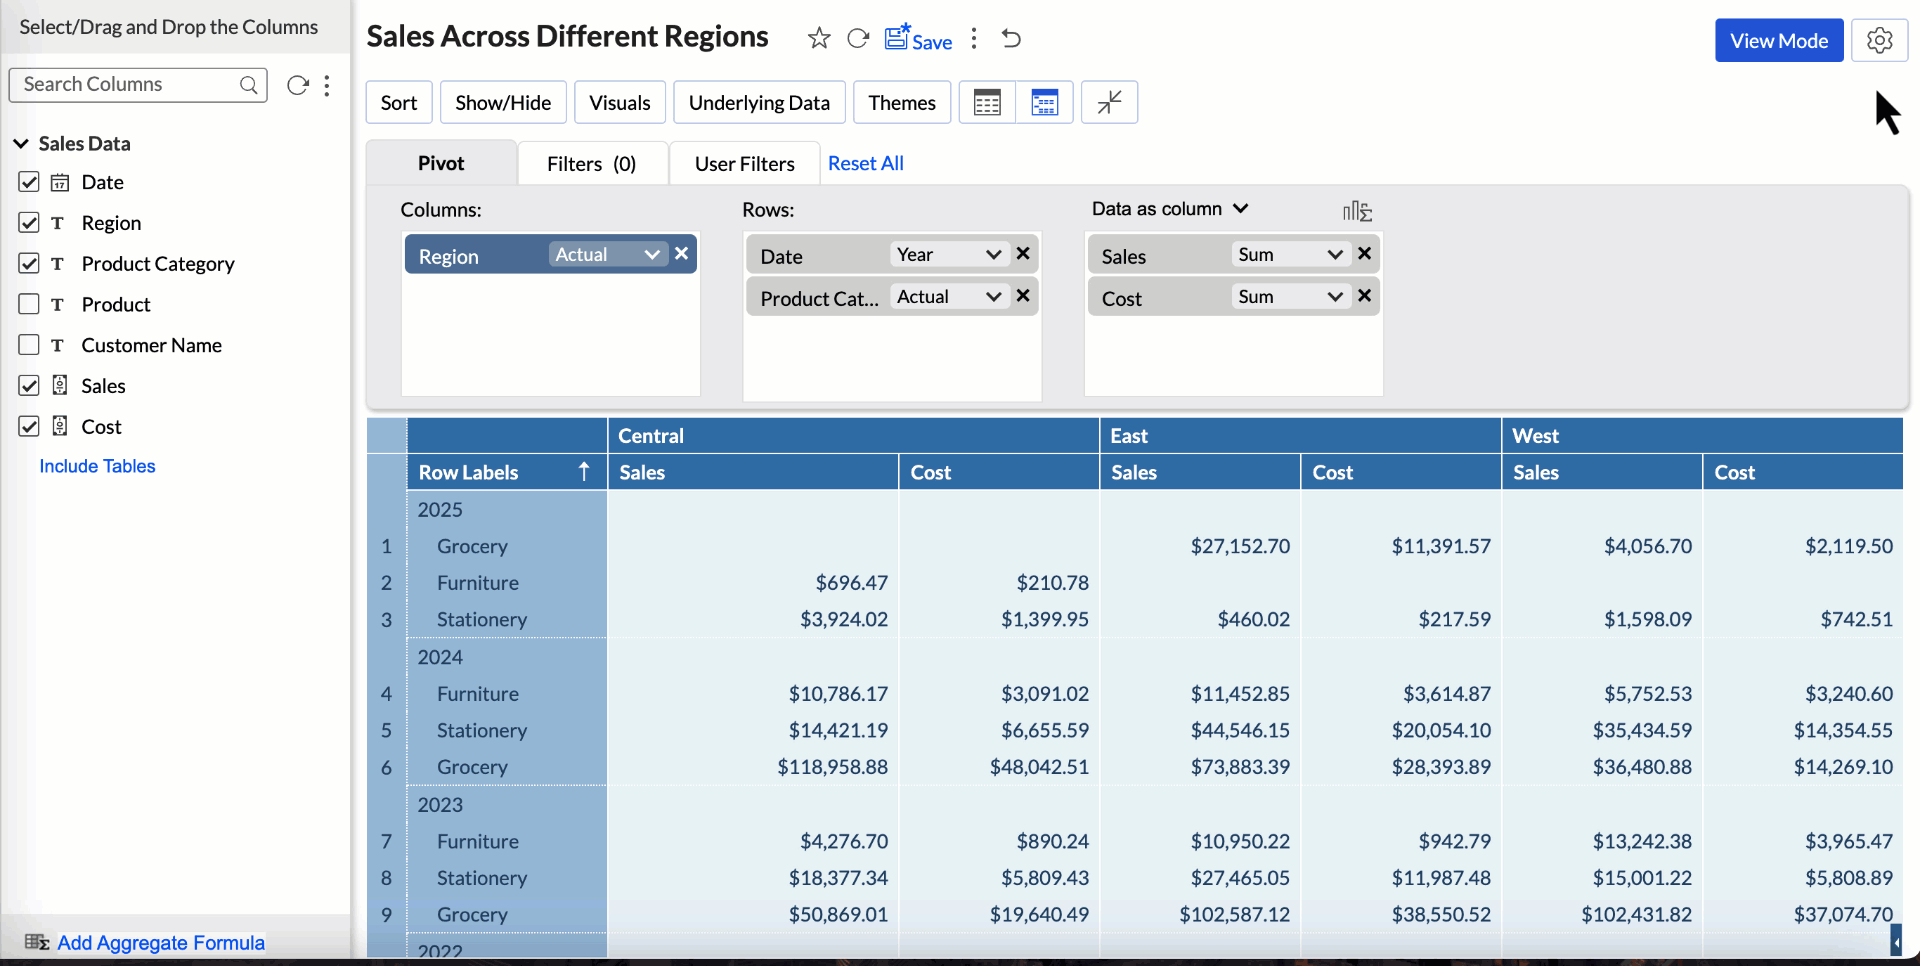
Task: Collapse the Sales Data tree
Action: [21, 144]
